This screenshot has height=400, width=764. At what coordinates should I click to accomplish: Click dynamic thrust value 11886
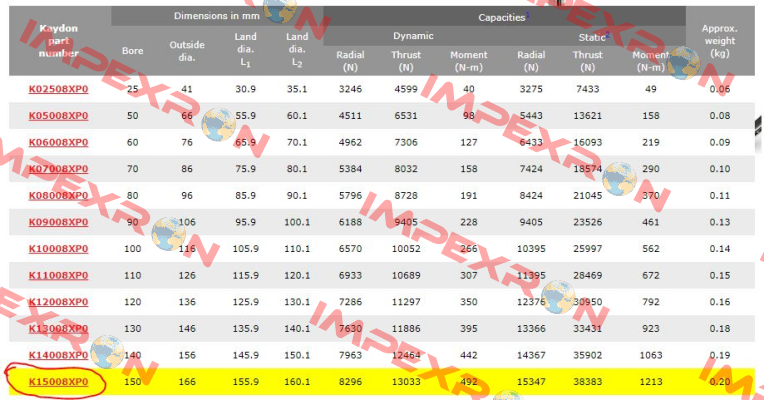[406, 328]
